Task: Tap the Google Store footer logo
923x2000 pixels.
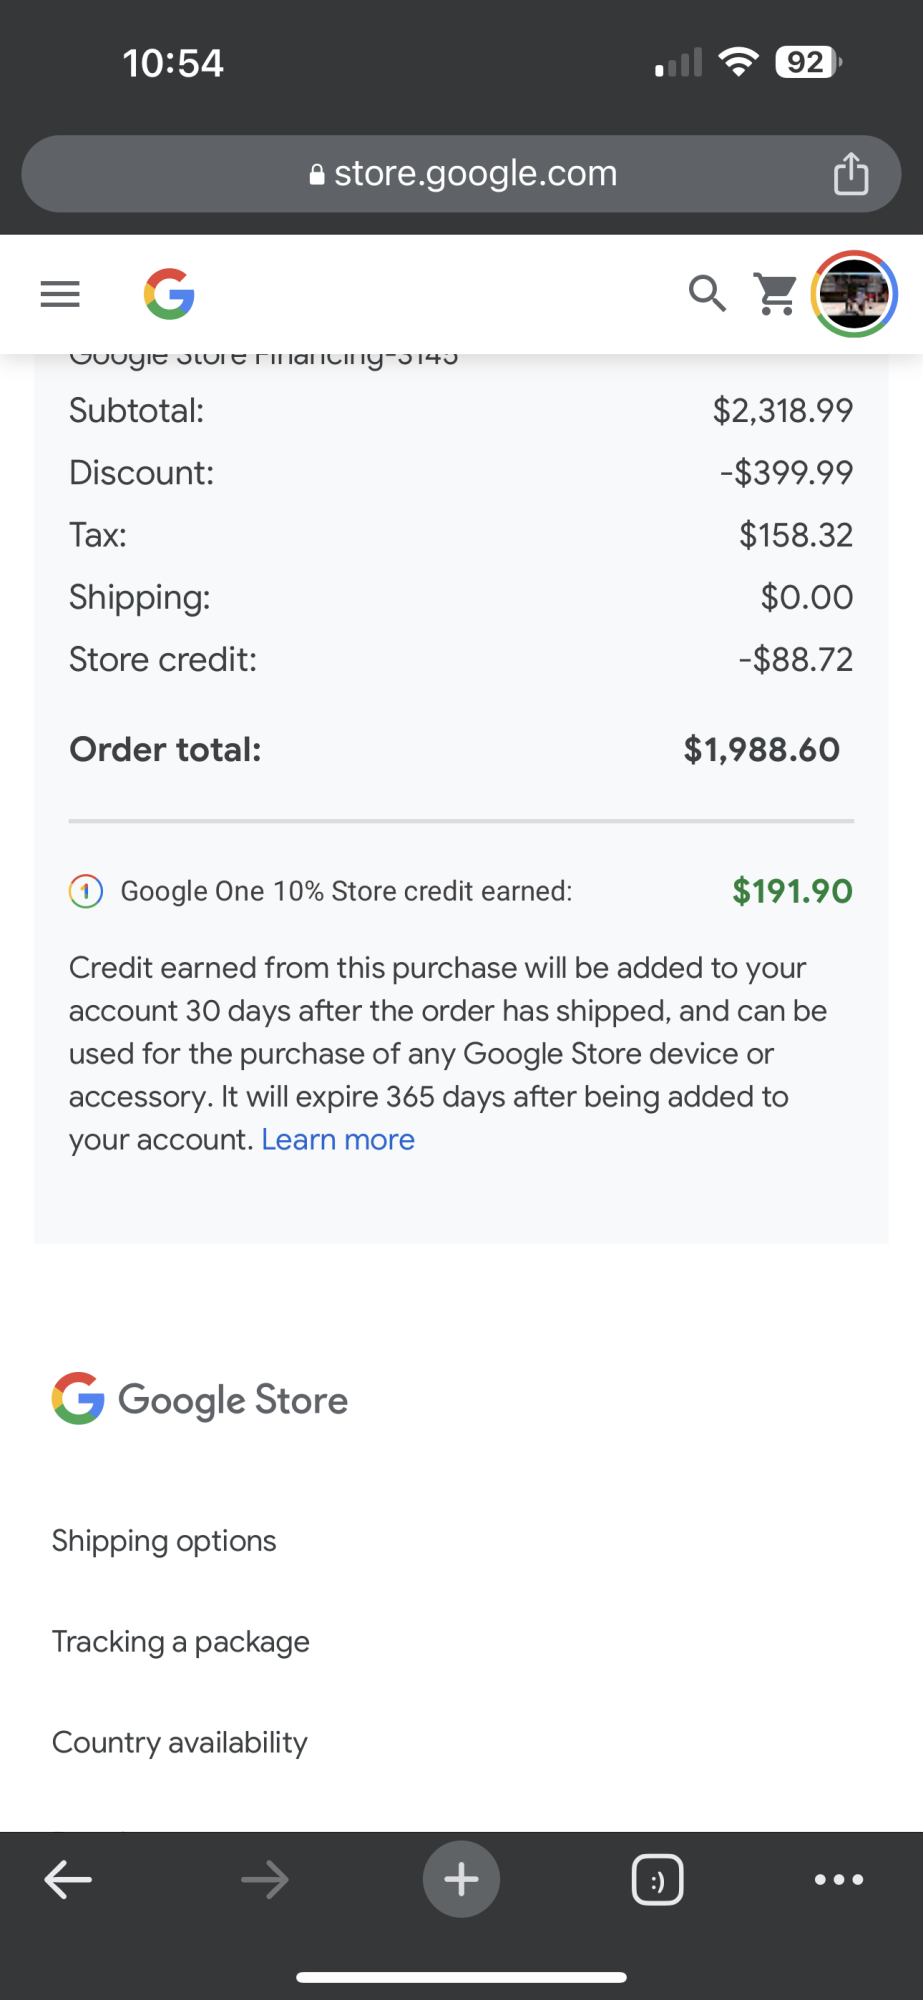Action: (x=200, y=1399)
